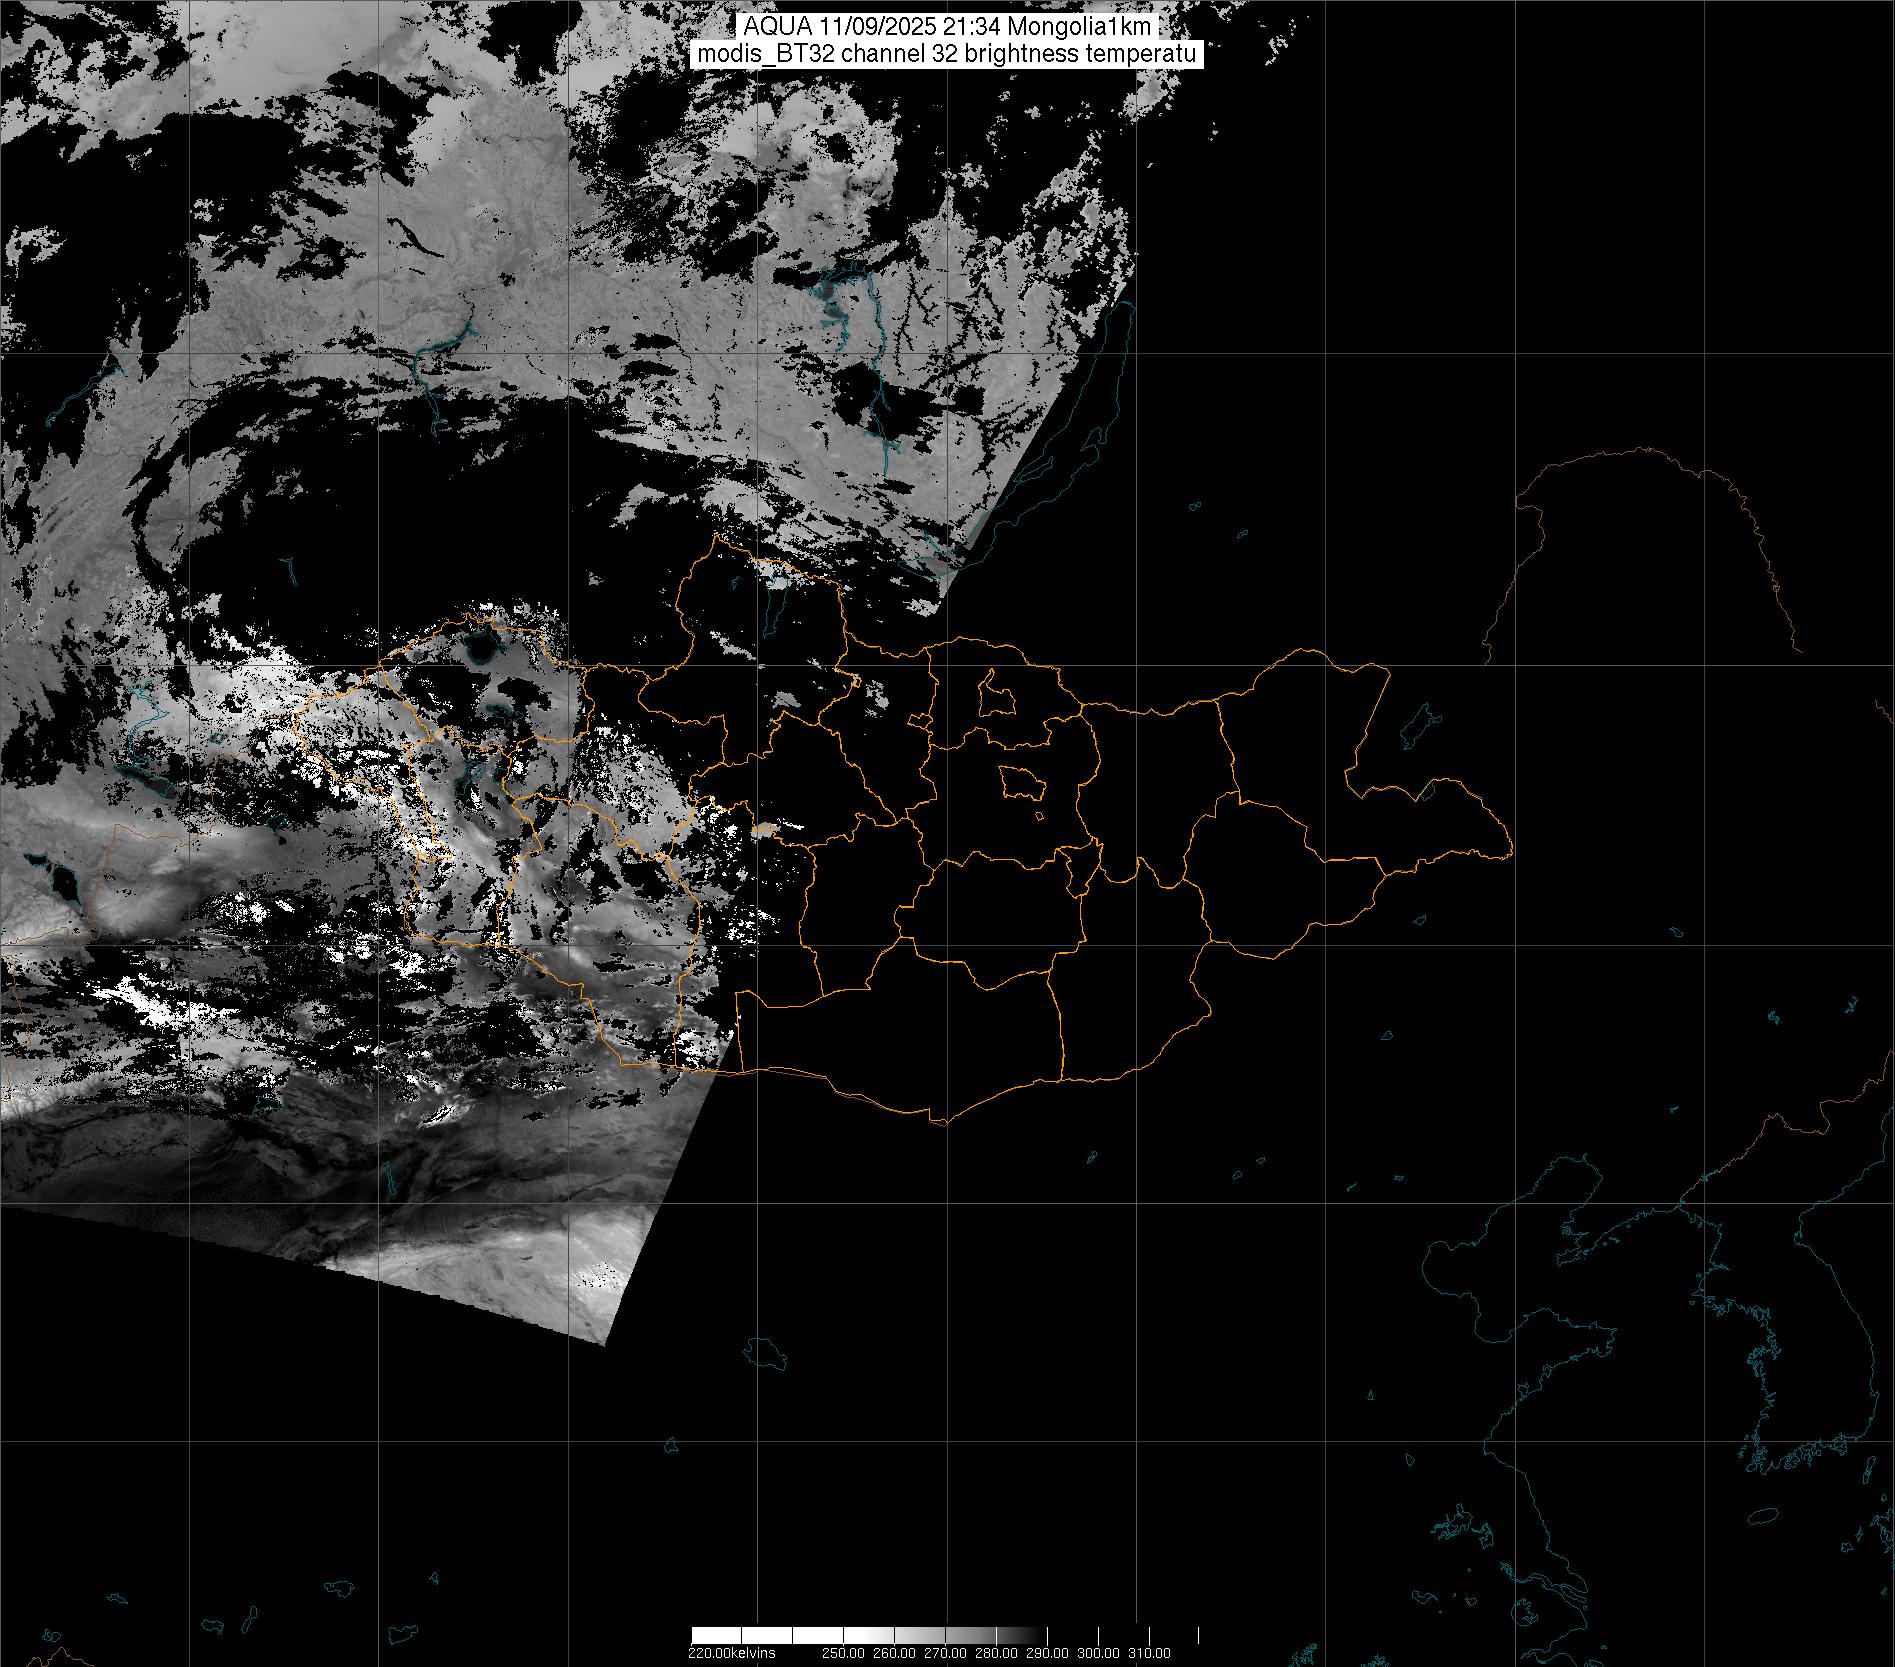1895x1667 pixels.
Task: Click the bright white cold cloud cluster in far west
Action: 140,1000
